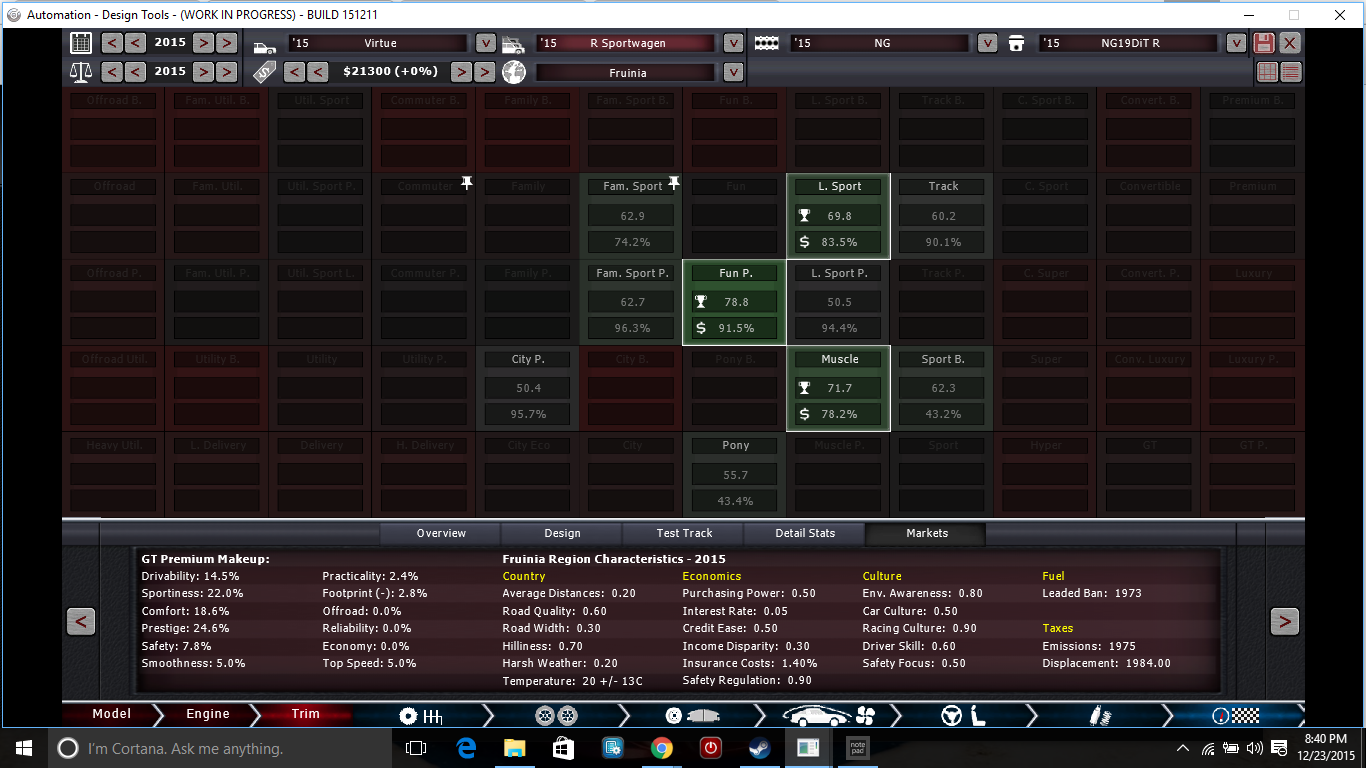
Task: Select the Track market header
Action: [x=942, y=186]
